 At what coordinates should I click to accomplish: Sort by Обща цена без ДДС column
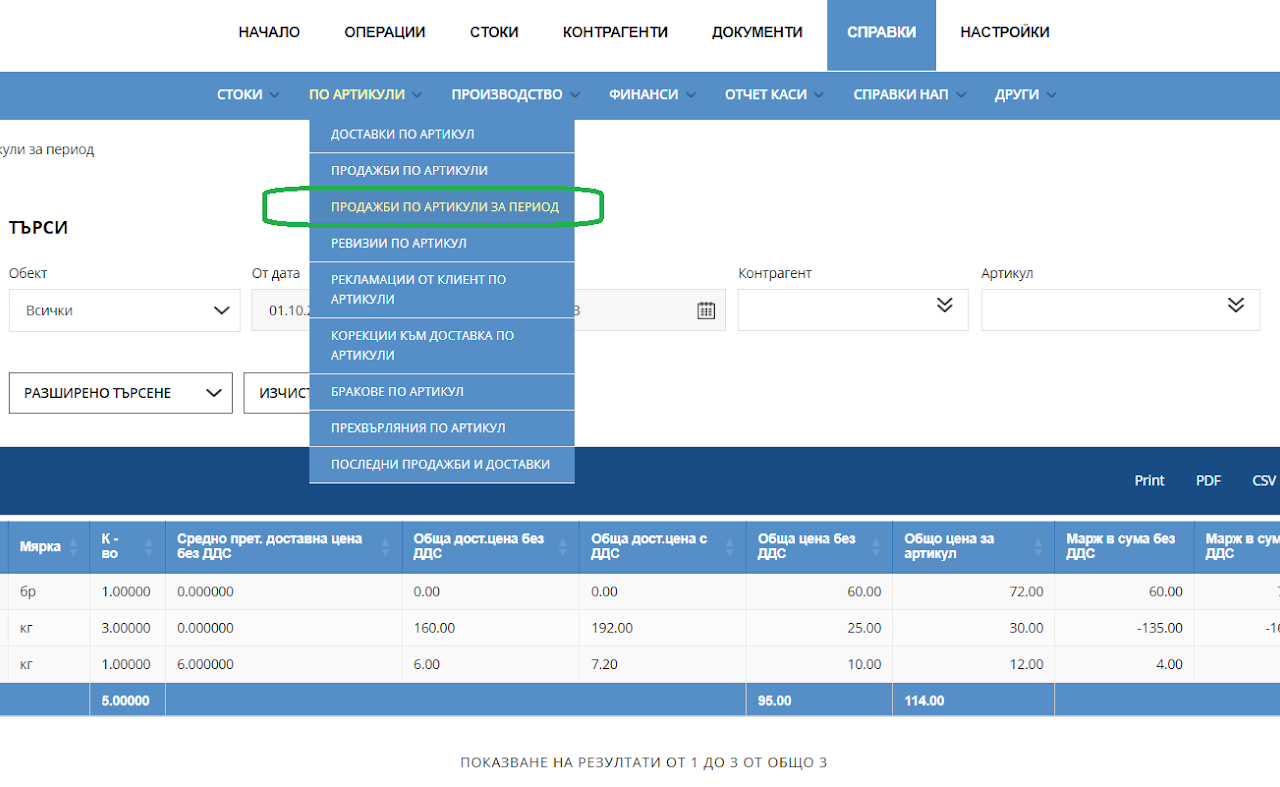(x=878, y=547)
